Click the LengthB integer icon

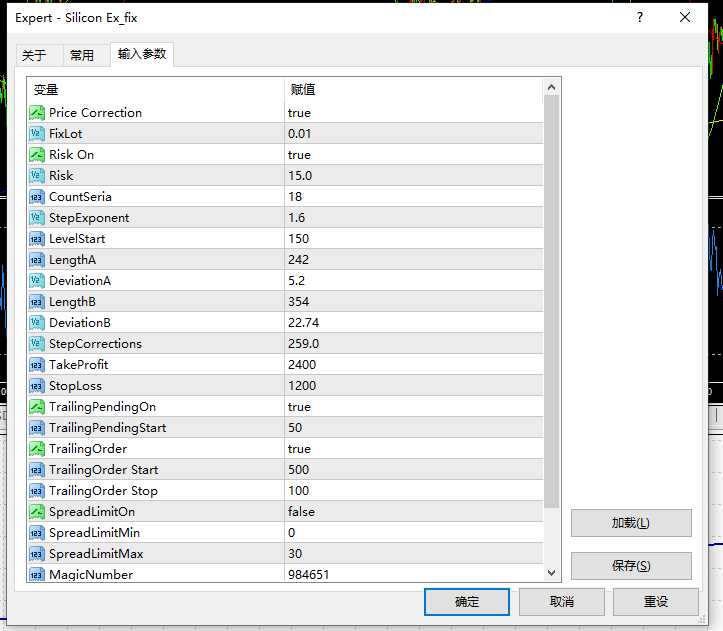(37, 302)
